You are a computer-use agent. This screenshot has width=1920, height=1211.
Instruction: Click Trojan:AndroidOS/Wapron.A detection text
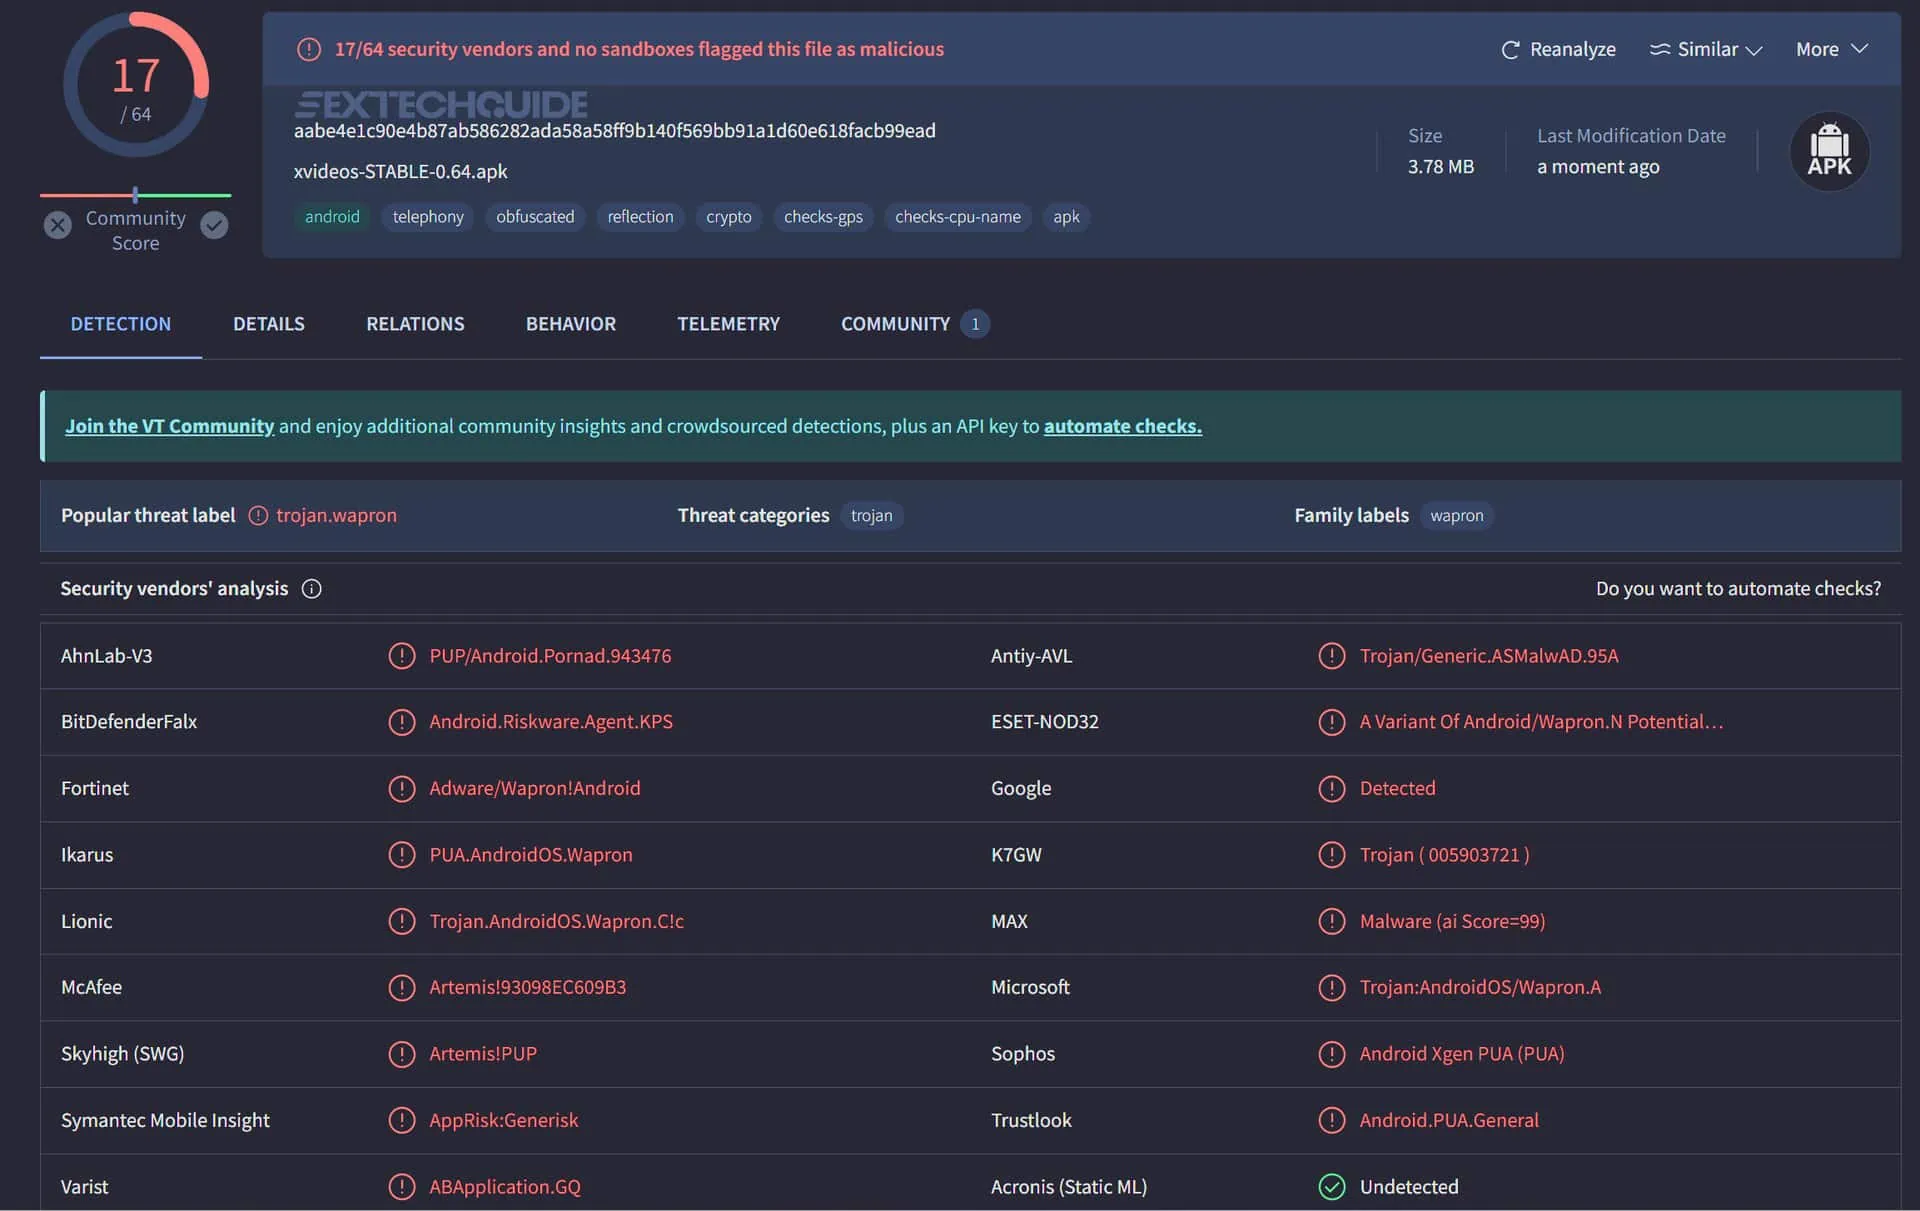click(x=1480, y=988)
